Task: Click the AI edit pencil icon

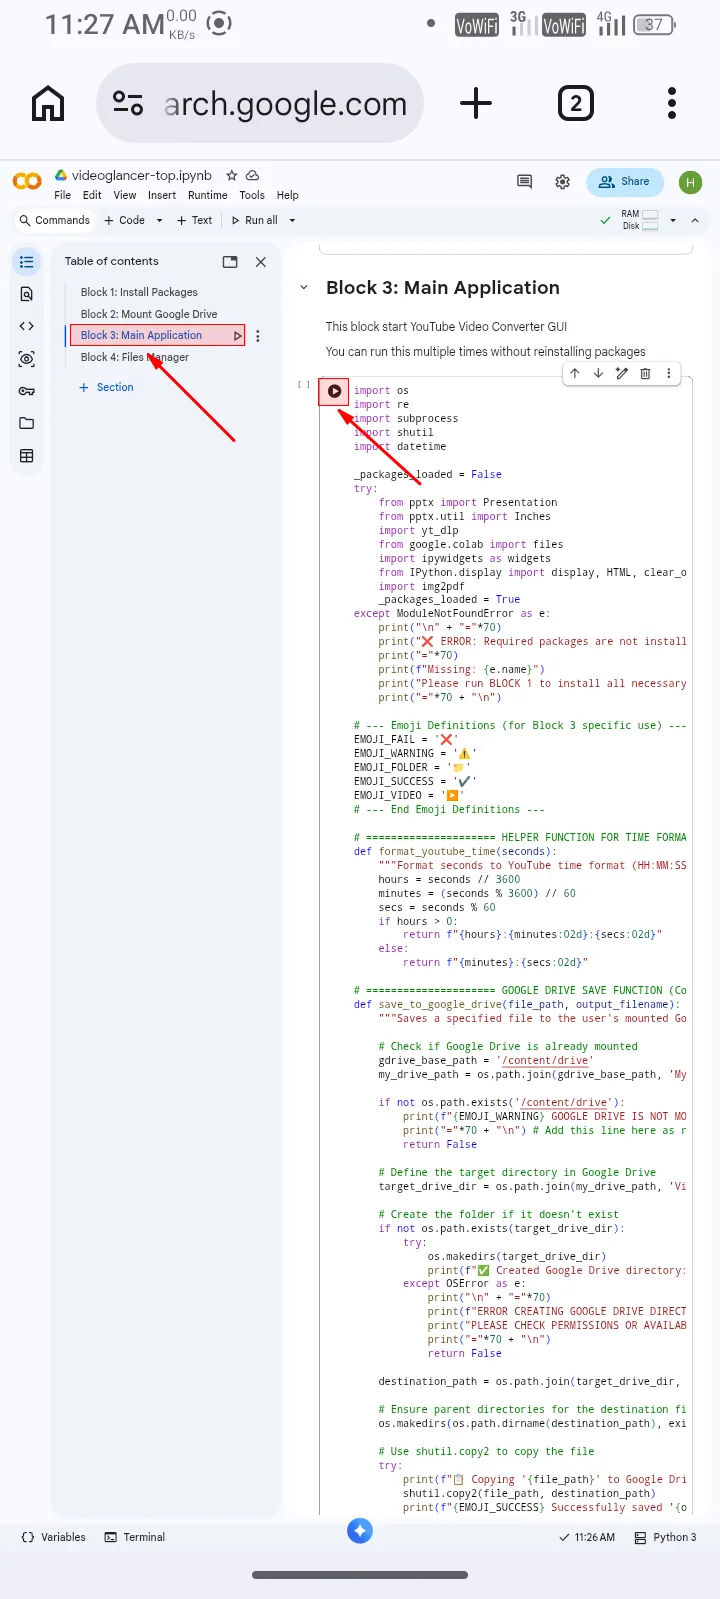Action: 622,373
